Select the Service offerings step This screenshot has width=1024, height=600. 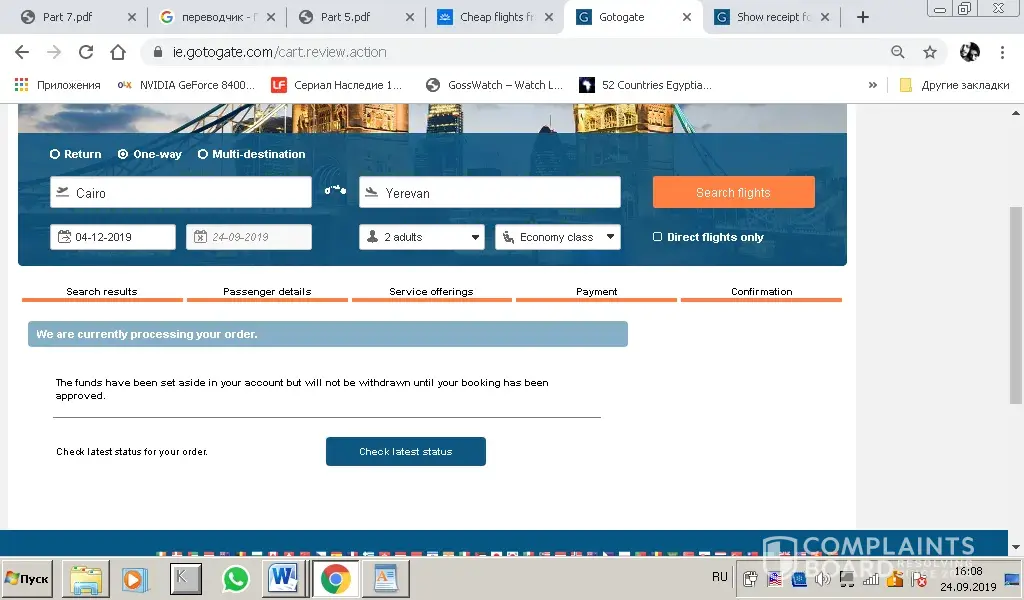point(431,292)
